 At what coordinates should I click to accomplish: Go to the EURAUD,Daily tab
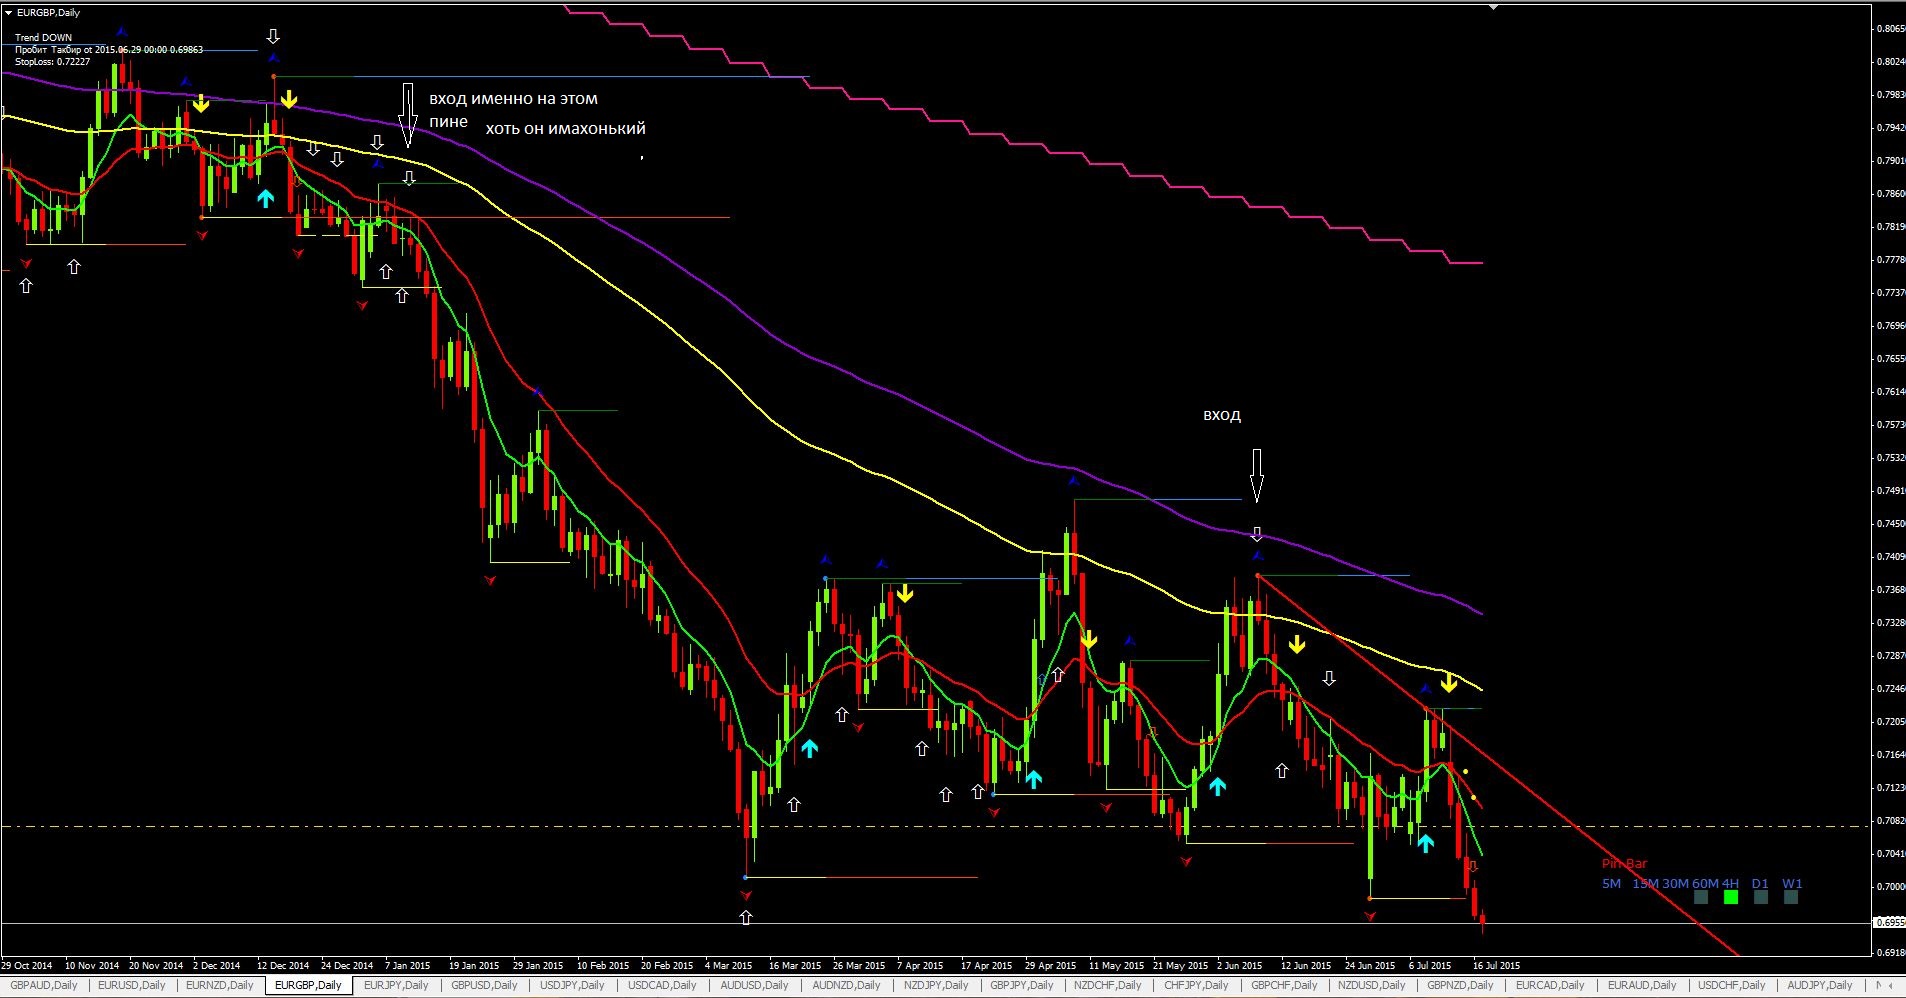[x=1642, y=985]
